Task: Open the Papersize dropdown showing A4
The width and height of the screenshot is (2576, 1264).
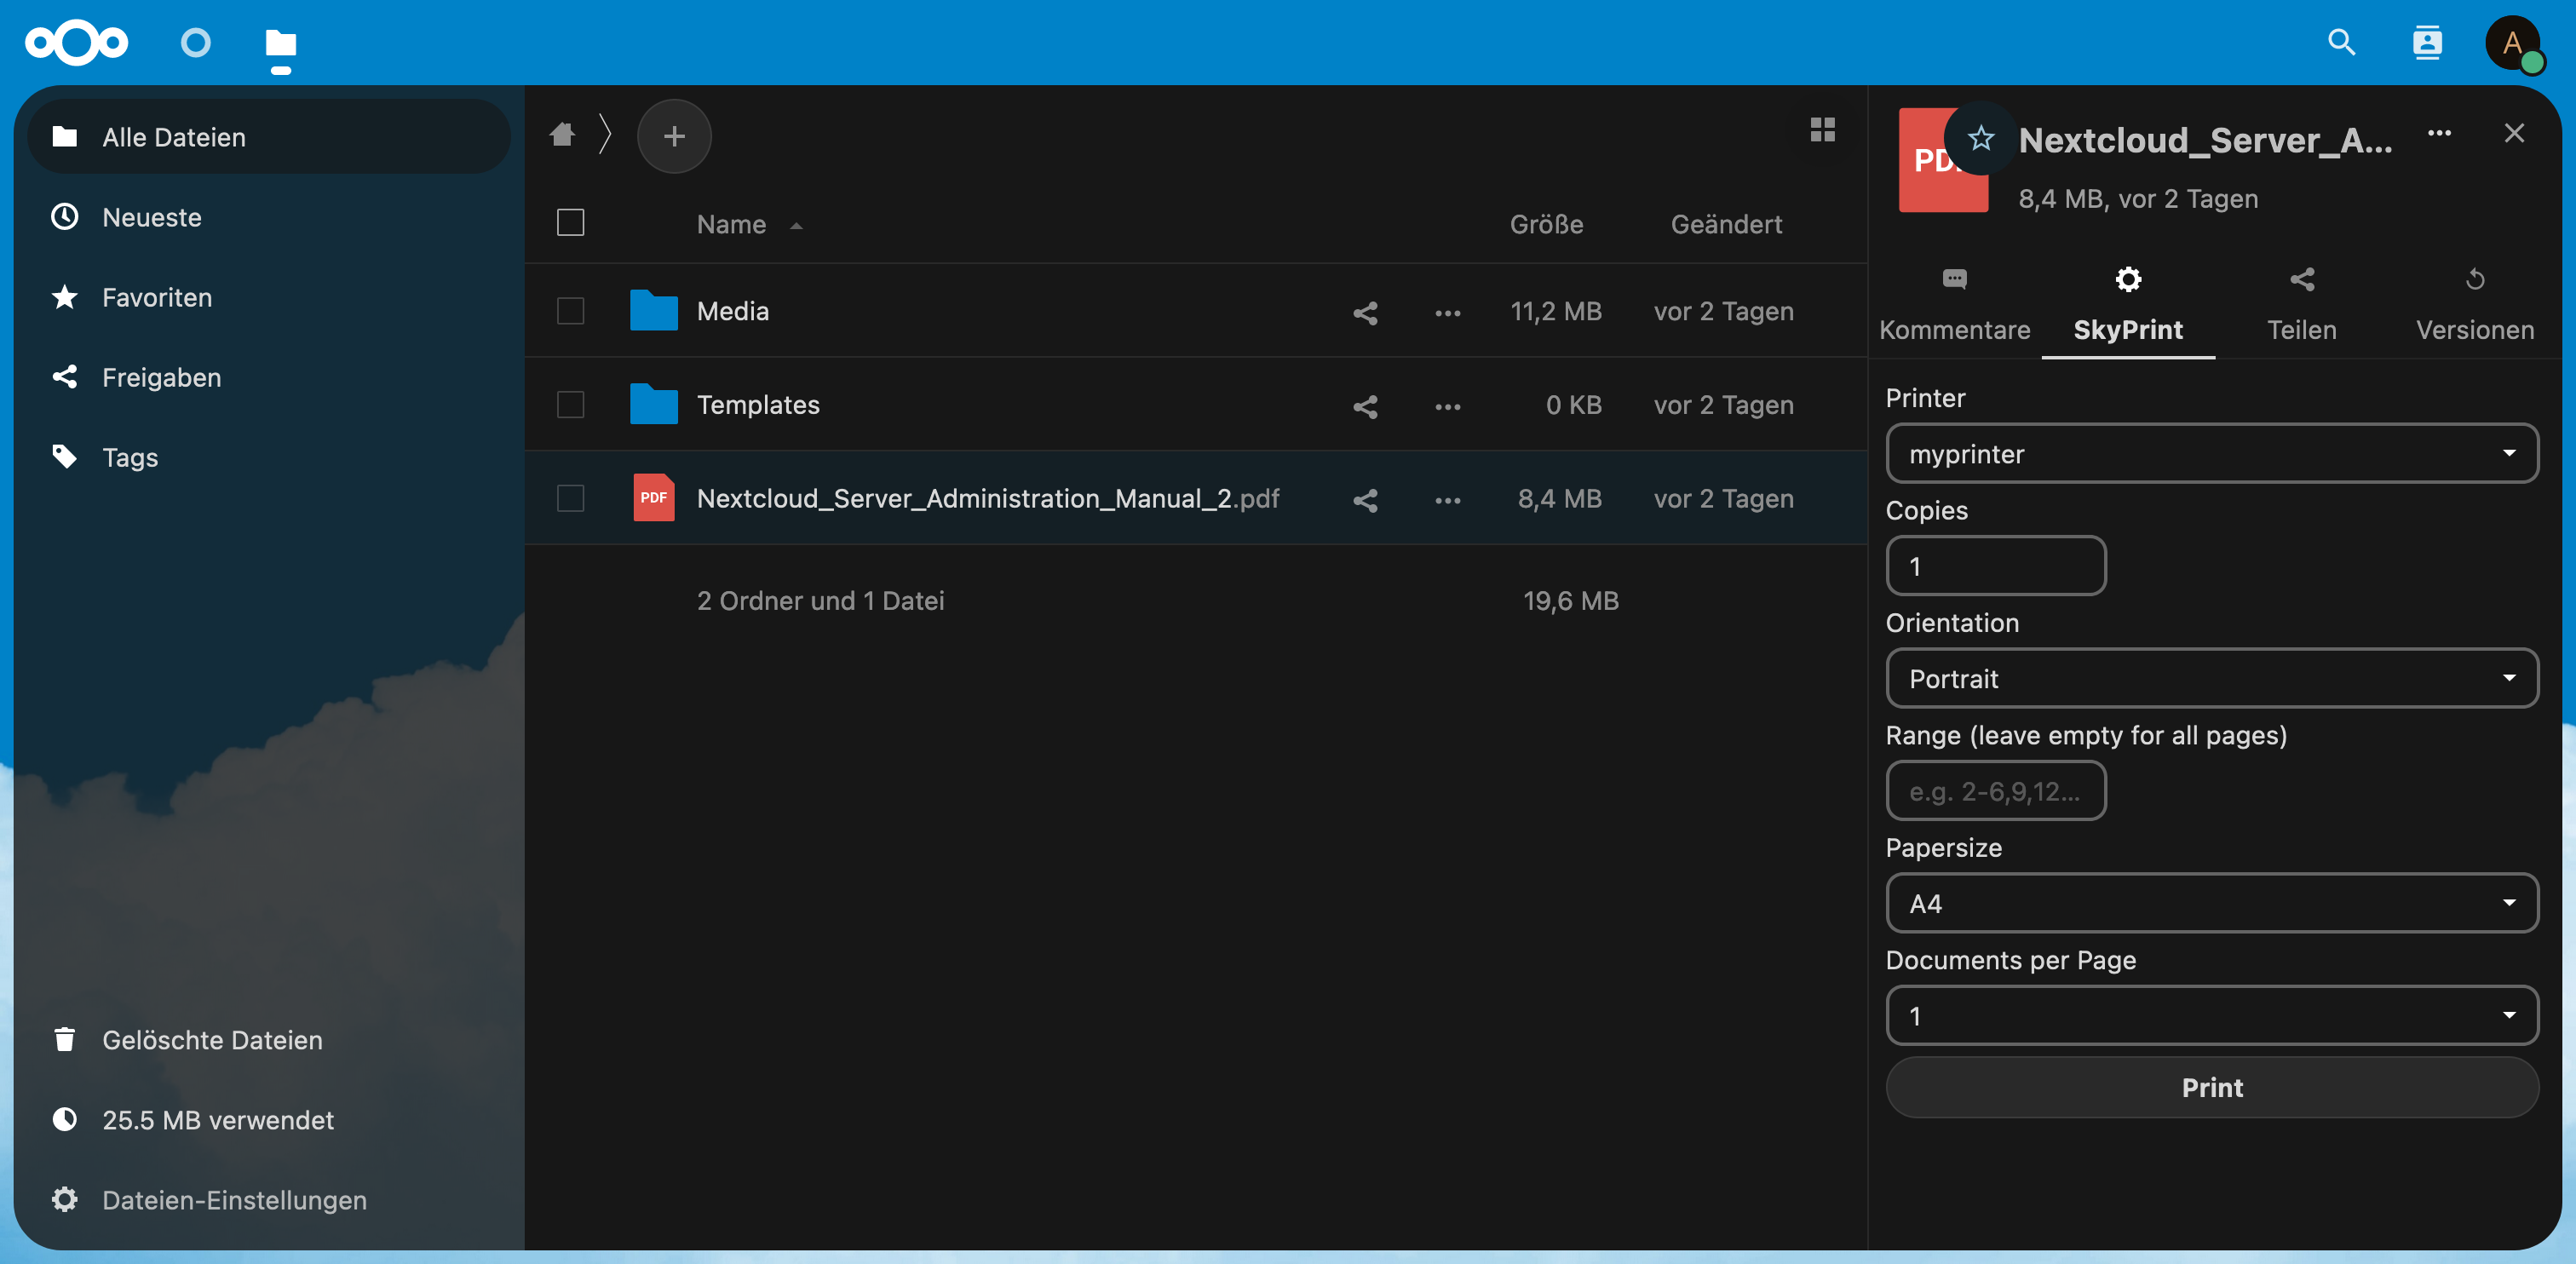Action: pyautogui.click(x=2211, y=903)
